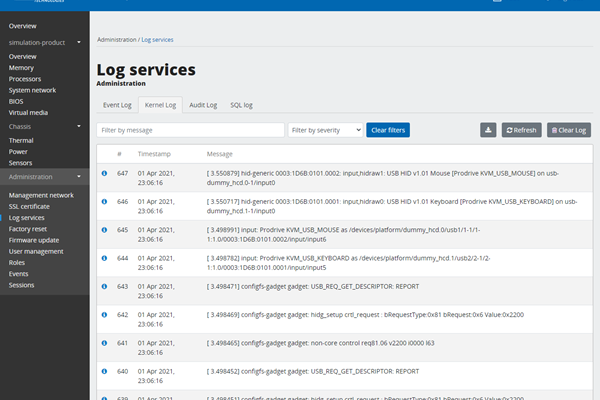Select the KVM_USB_MOUSE hid-generic message in row 647
600x400 pixels.
[383, 178]
